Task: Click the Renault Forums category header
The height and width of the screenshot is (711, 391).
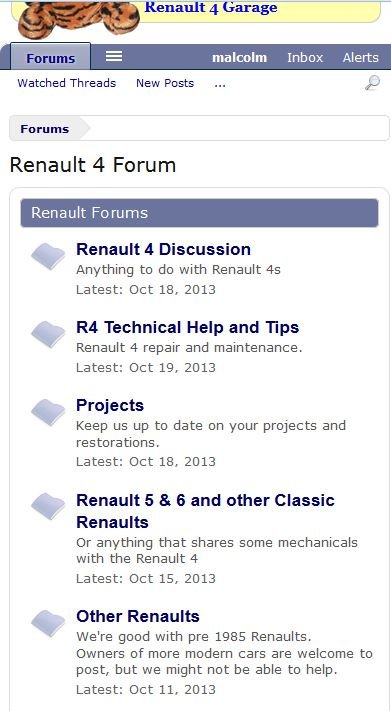Action: point(199,213)
